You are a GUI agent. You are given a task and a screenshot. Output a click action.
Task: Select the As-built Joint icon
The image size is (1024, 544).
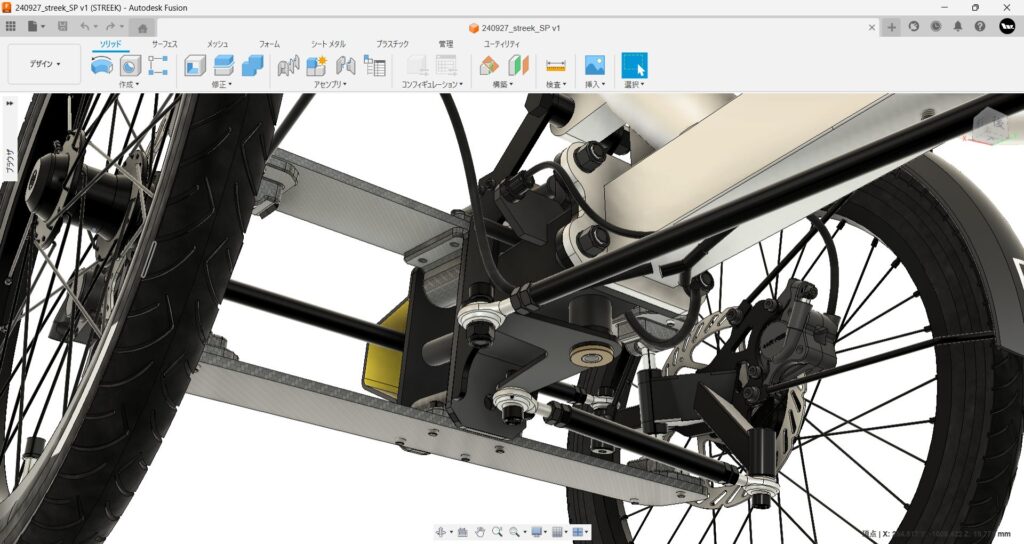(x=345, y=65)
